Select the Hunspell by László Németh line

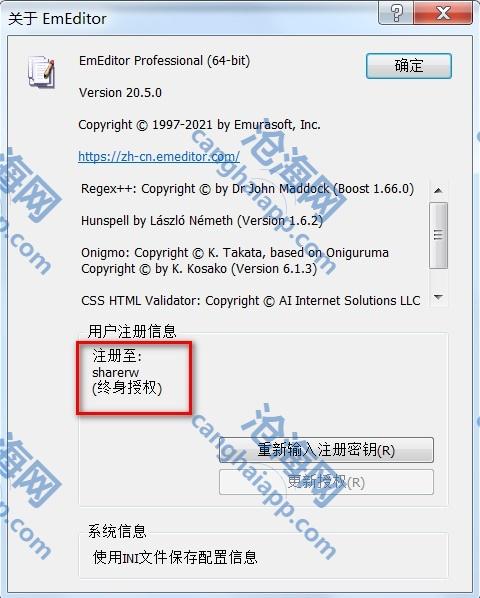tap(202, 221)
